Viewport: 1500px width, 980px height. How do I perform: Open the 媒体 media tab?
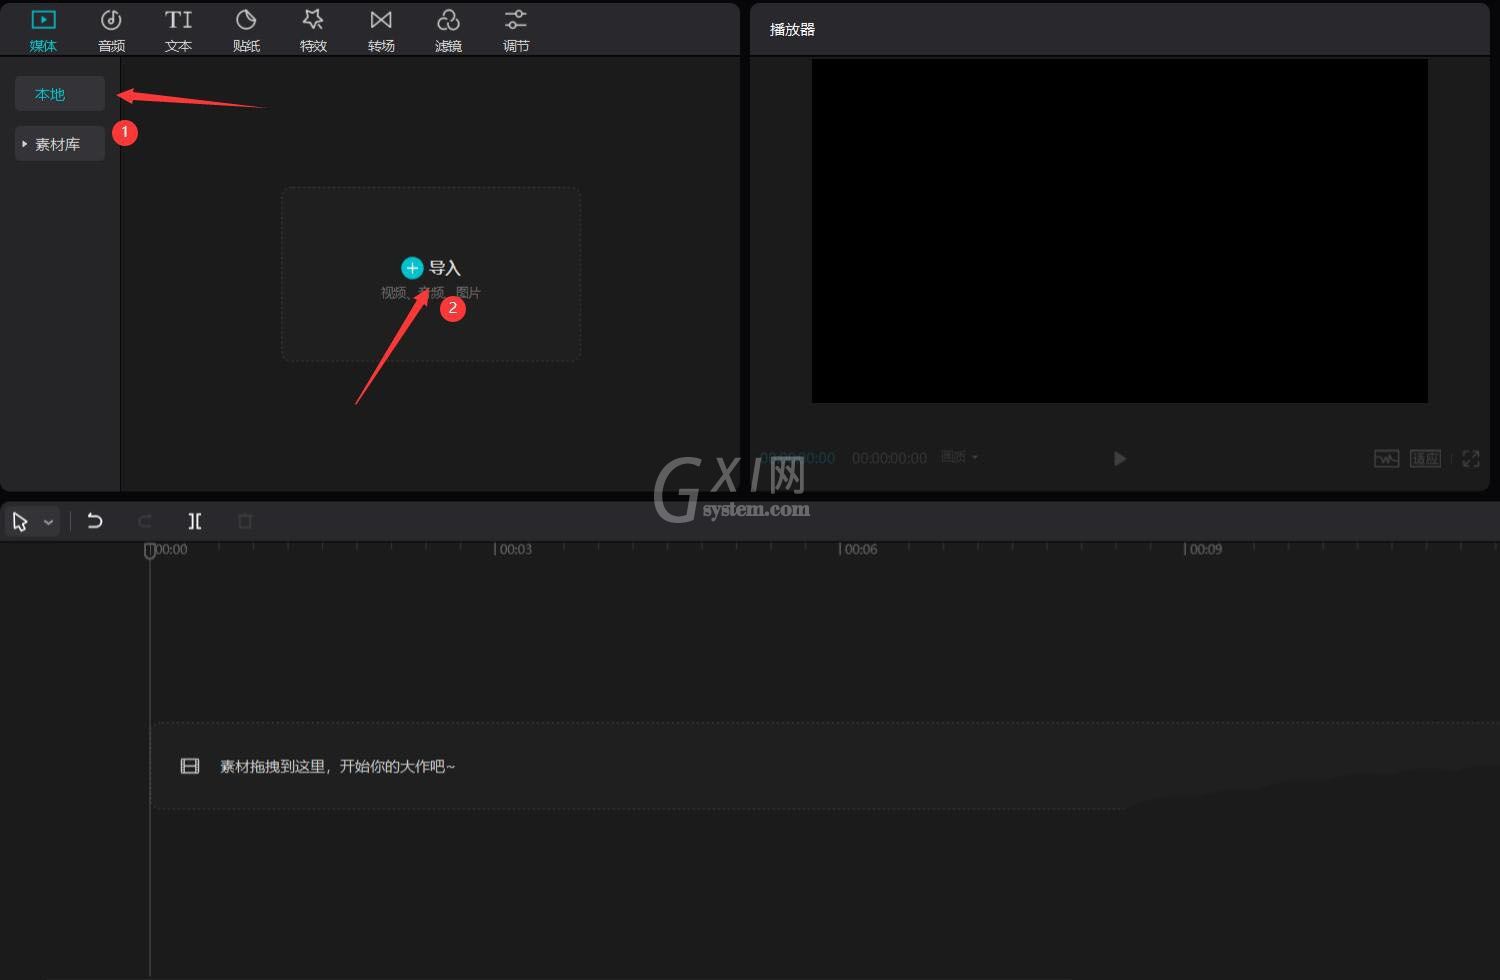point(43,31)
